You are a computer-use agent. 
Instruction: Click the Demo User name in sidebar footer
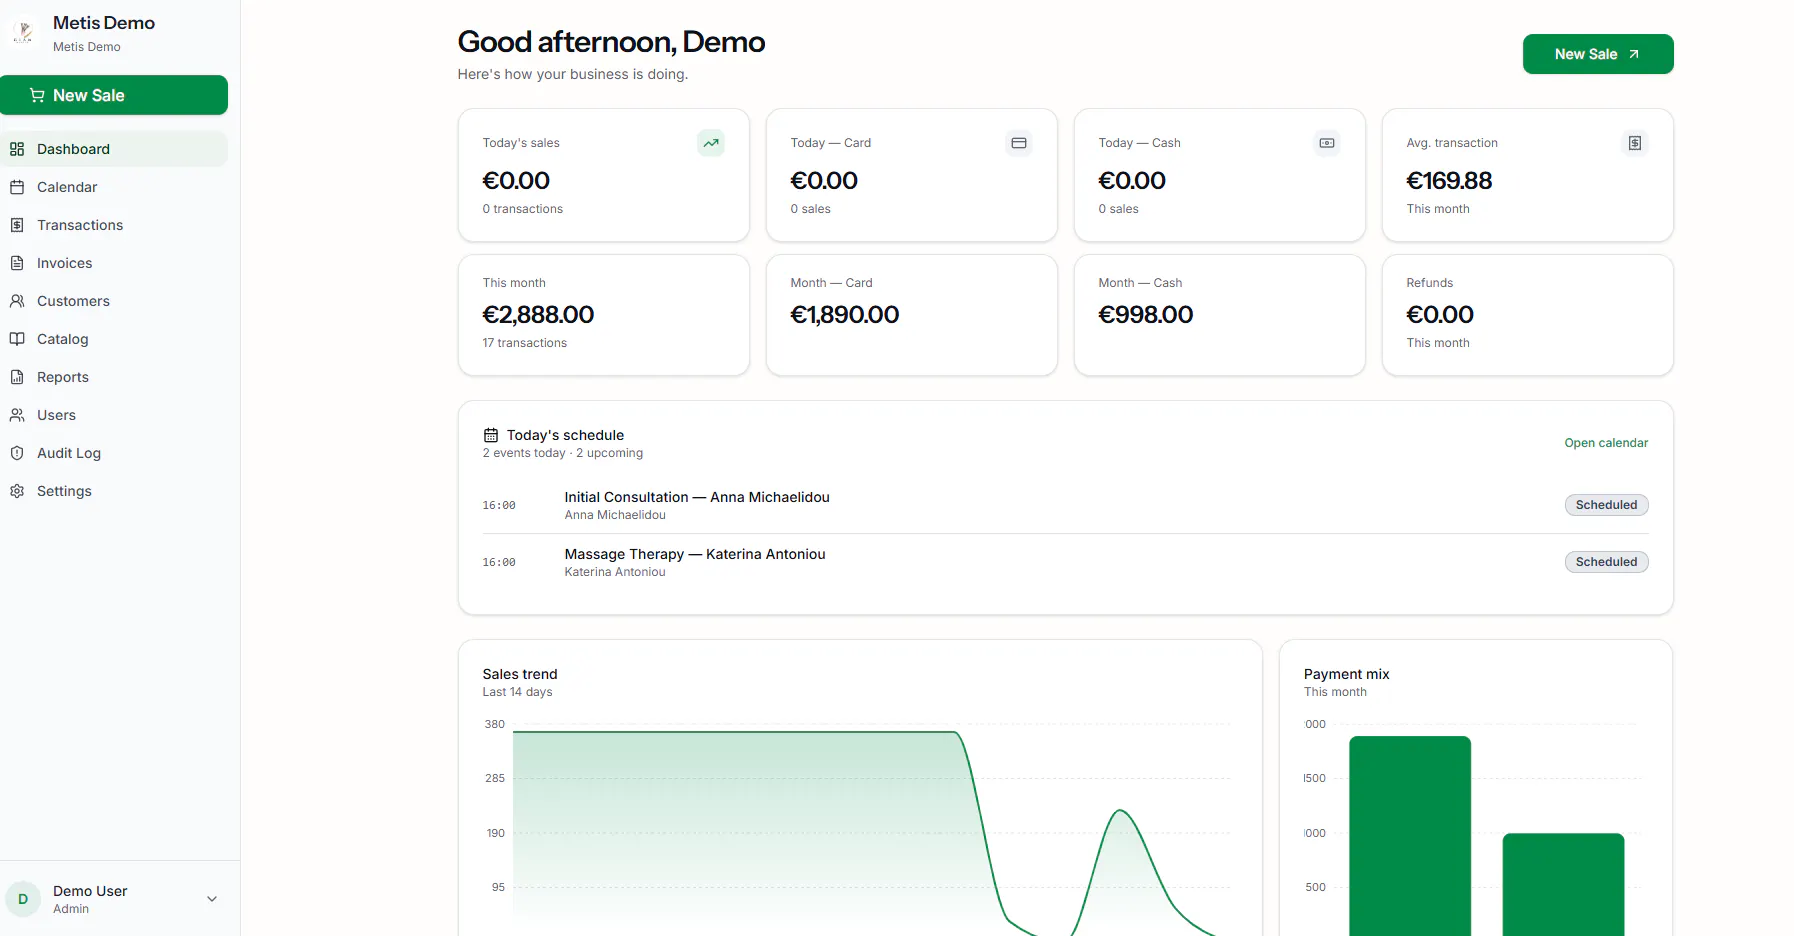tap(90, 891)
